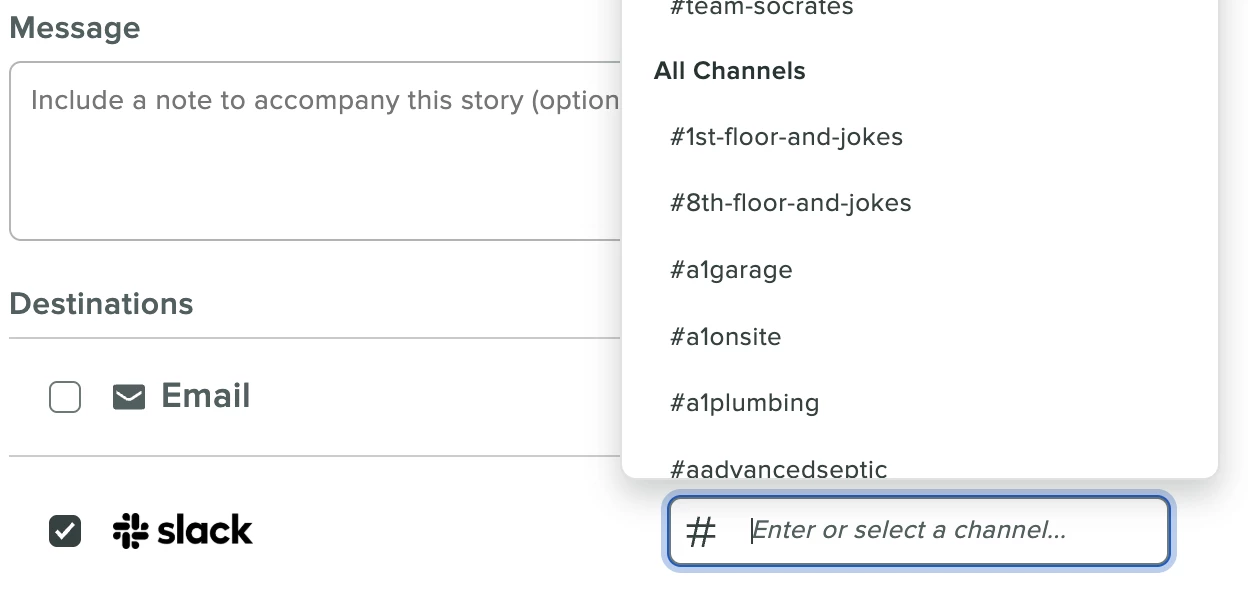Select #8th-floor-and-jokes channel
The image size is (1248, 602).
click(x=790, y=203)
